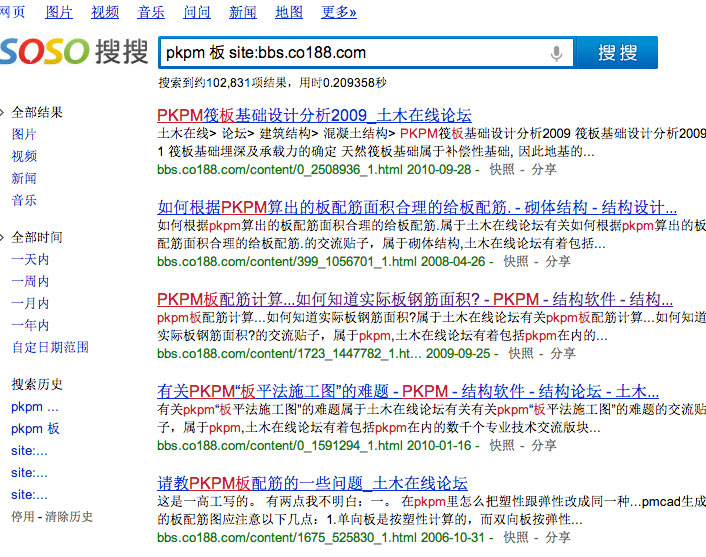Click 分享 for the 2010-09-28 result
The image size is (706, 557).
[544, 170]
